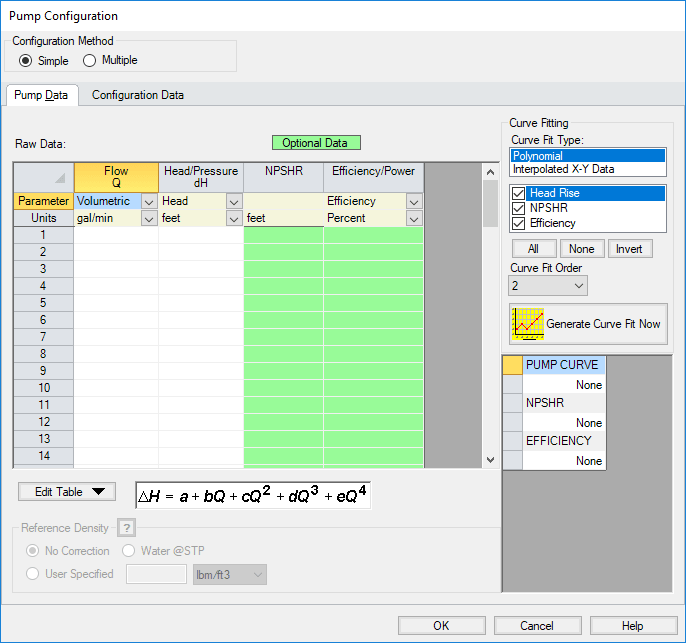
Task: Click the Flow Q column header
Action: (x=116, y=177)
